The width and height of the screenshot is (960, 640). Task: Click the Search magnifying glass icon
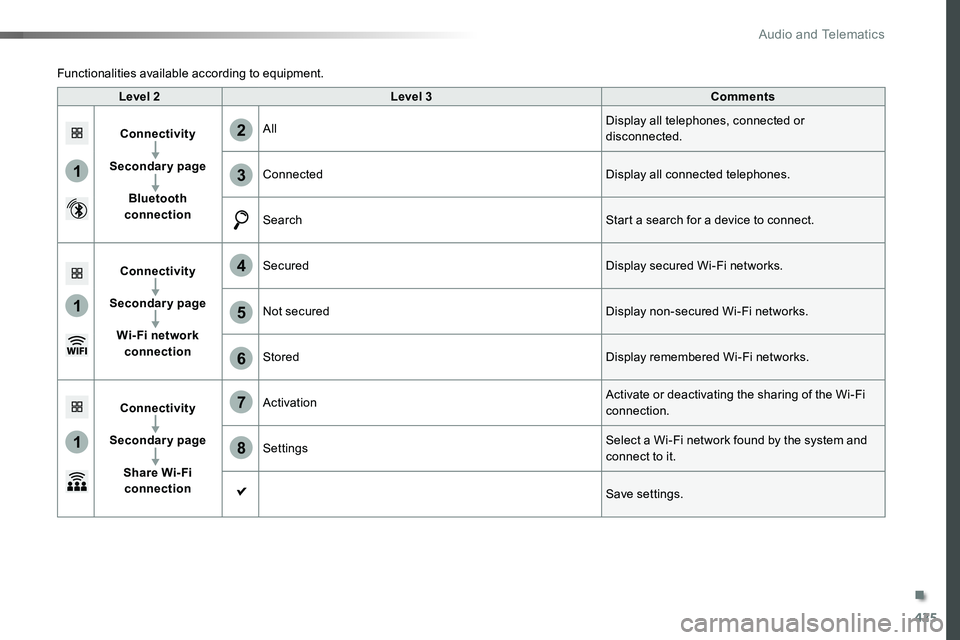coord(241,220)
